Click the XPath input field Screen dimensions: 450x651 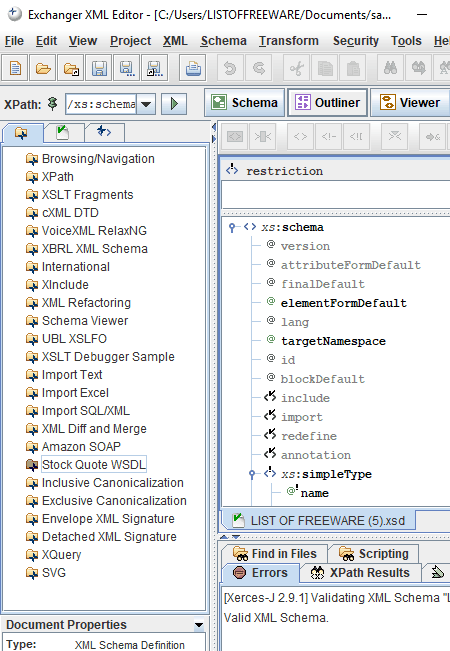(x=101, y=104)
